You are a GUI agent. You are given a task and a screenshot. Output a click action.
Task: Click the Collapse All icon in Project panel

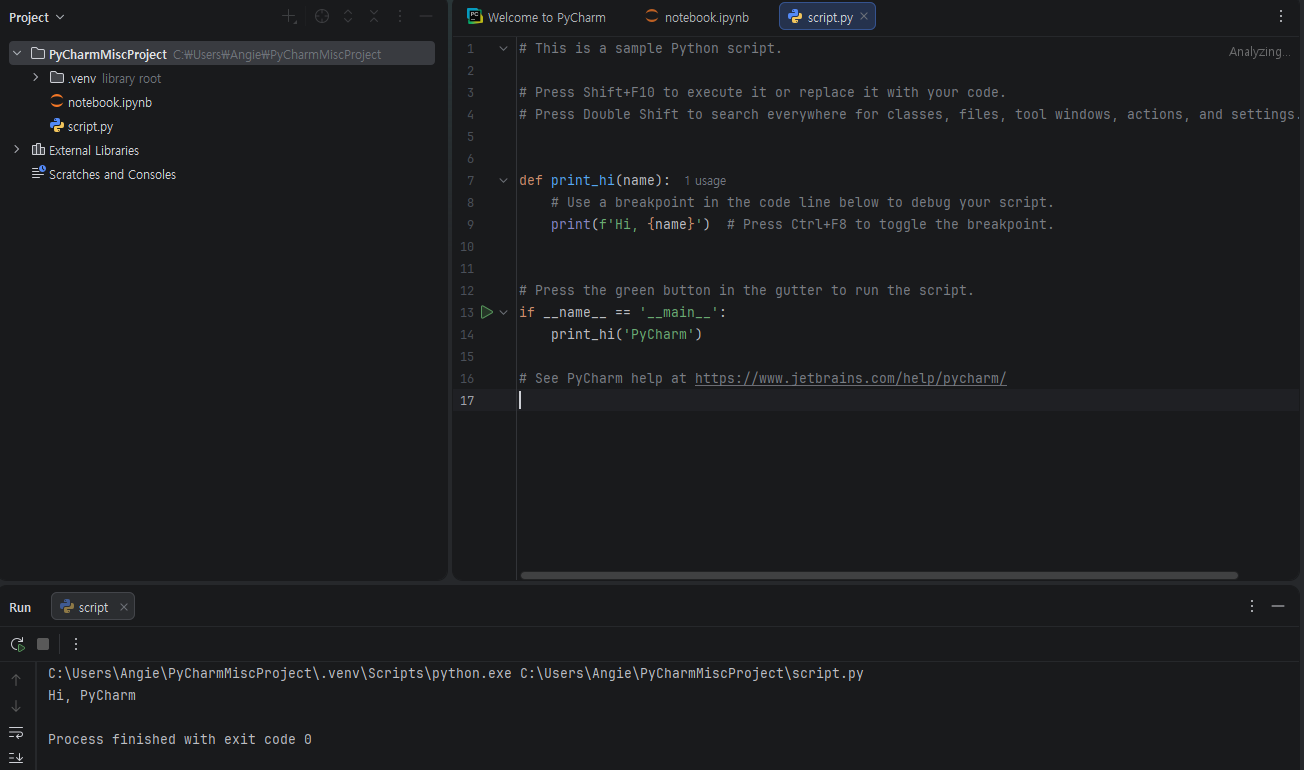(x=374, y=17)
